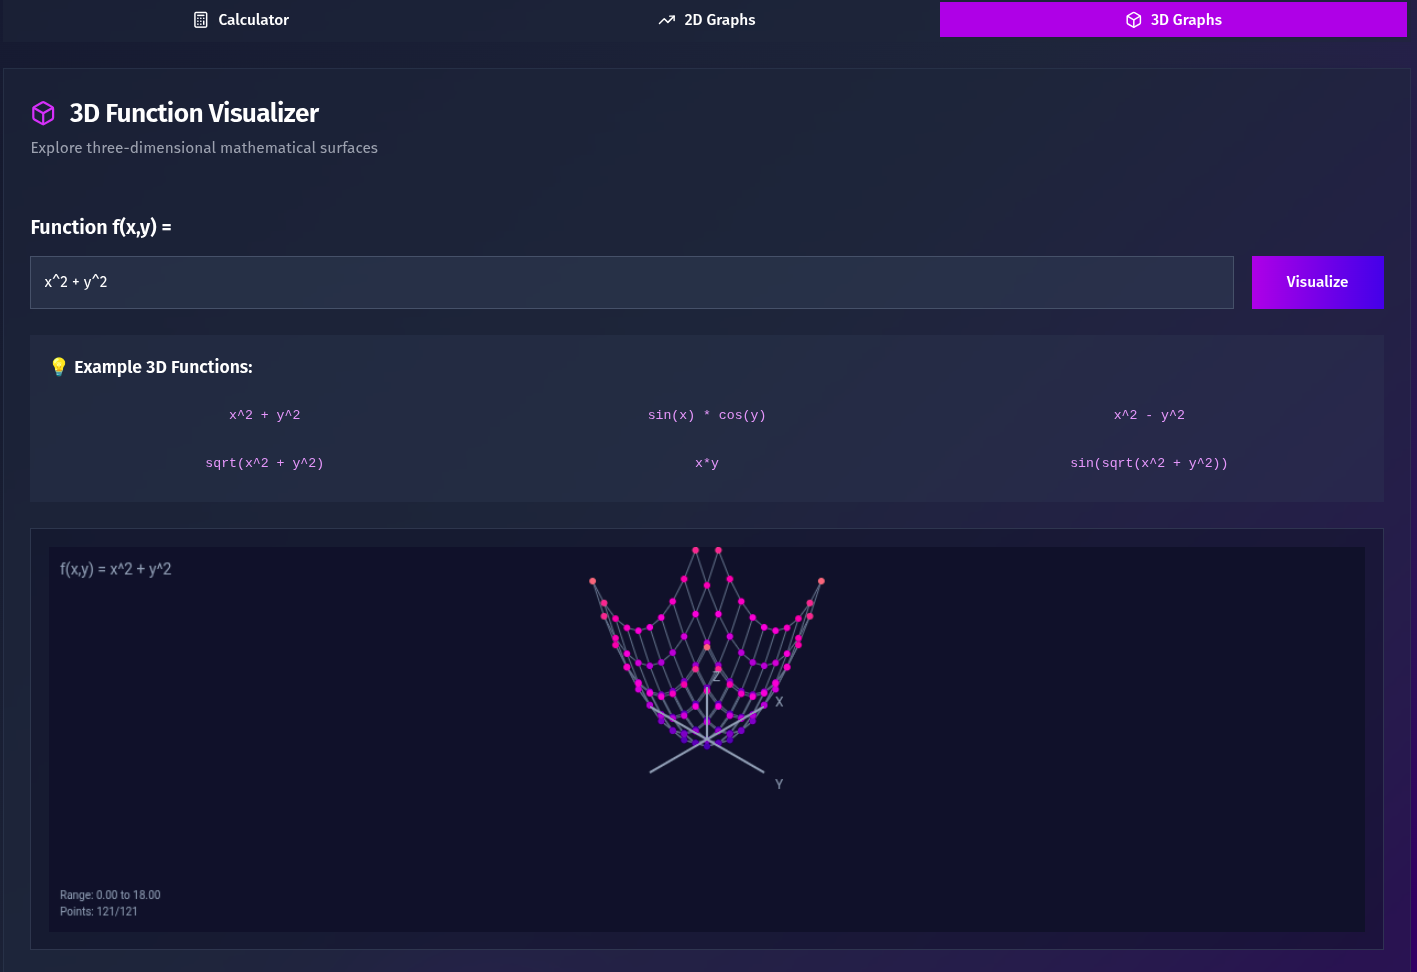Load the example x^2 + y^2
Image resolution: width=1417 pixels, height=972 pixels.
tap(265, 415)
